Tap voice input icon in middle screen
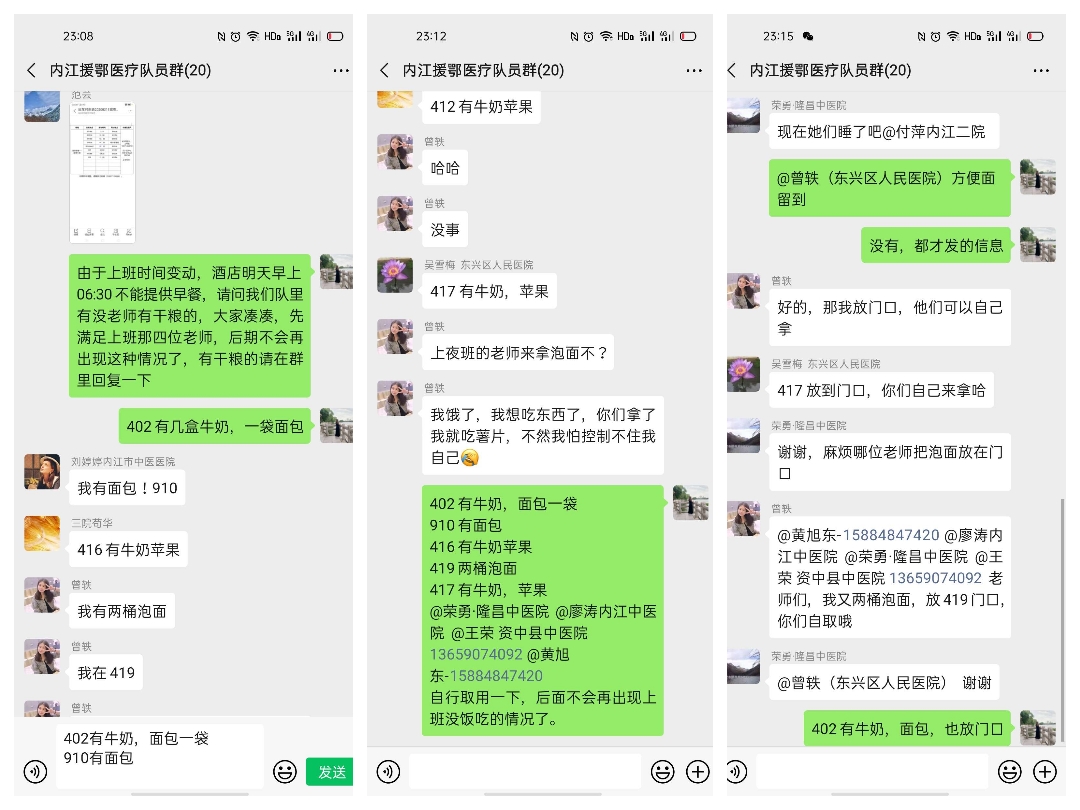The width and height of the screenshot is (1080, 810). pos(388,771)
